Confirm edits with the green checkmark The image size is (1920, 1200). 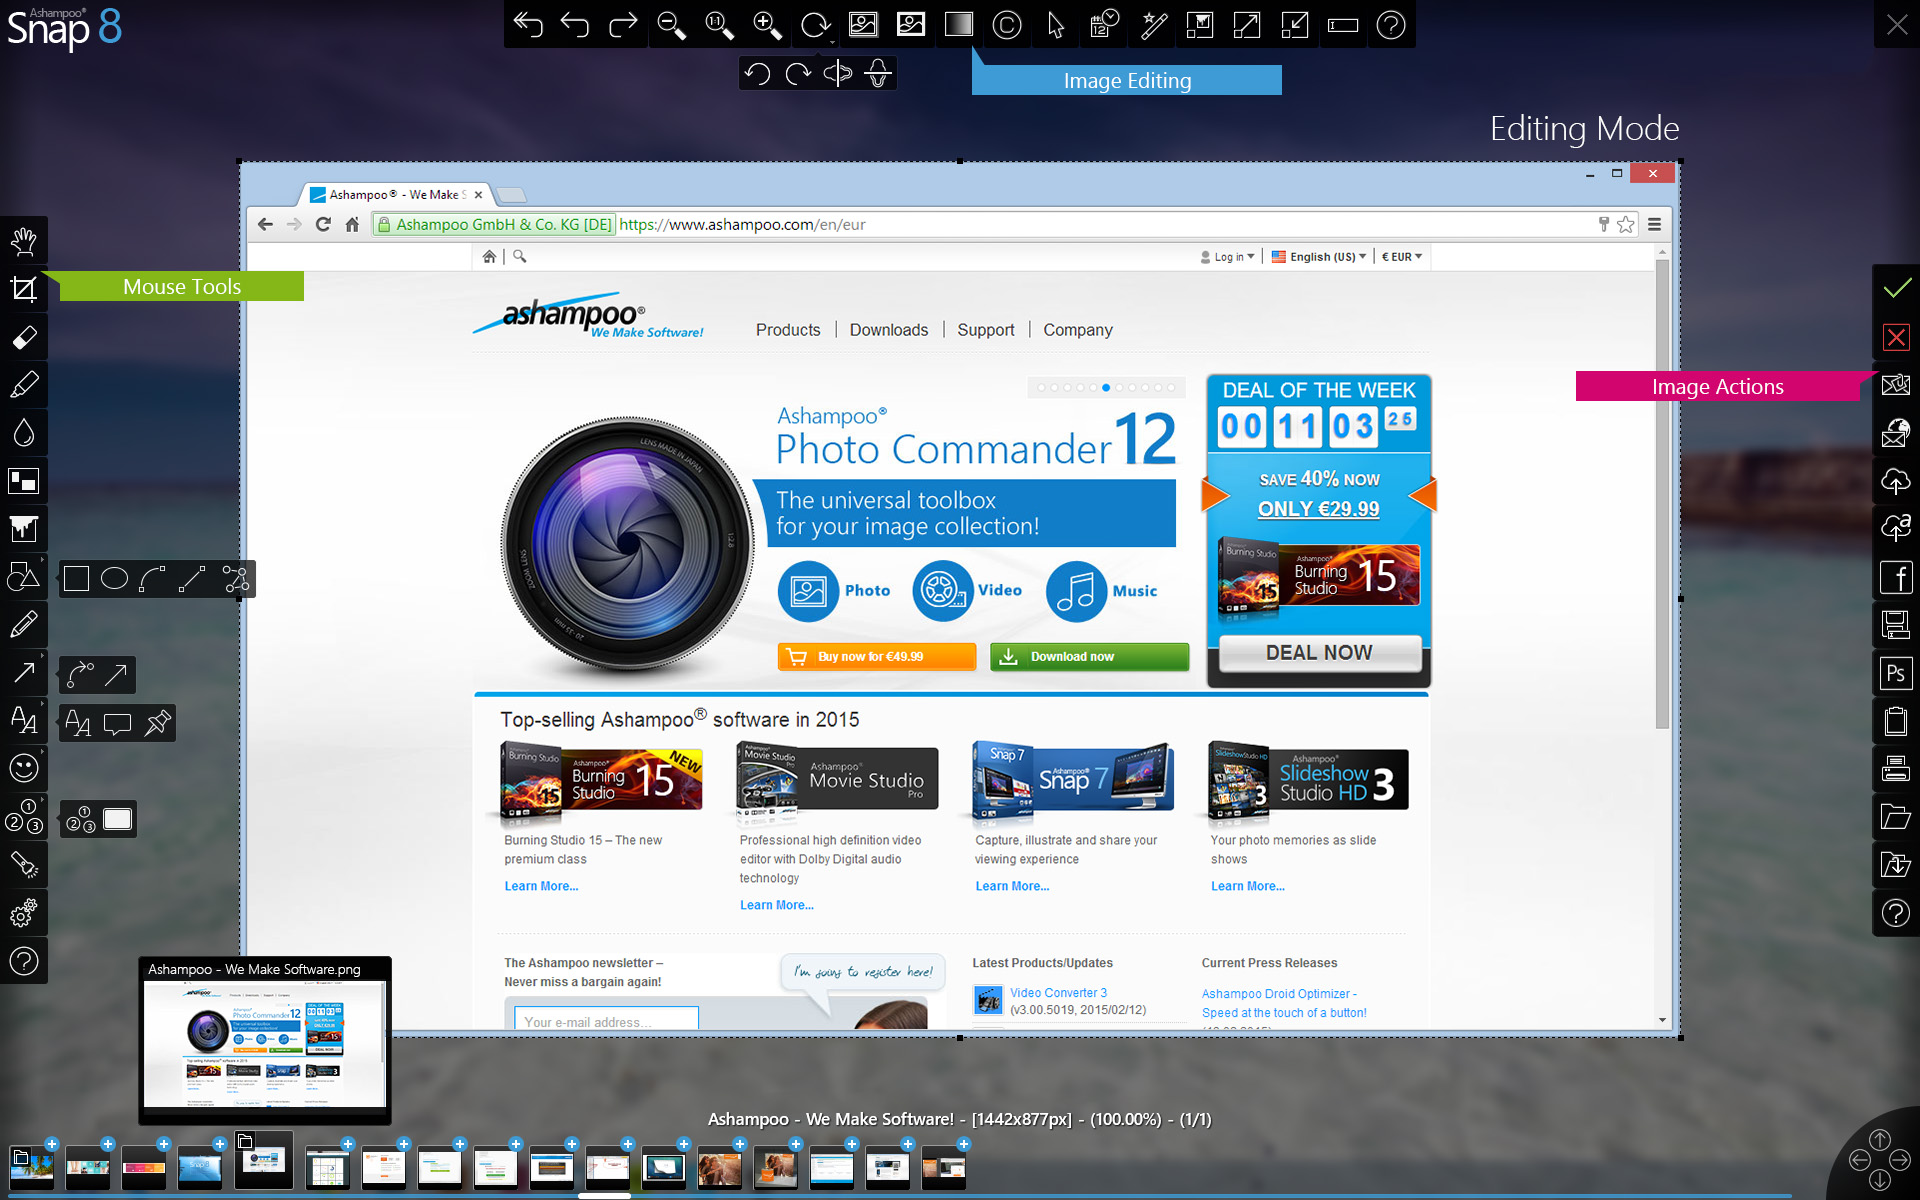(x=1896, y=289)
